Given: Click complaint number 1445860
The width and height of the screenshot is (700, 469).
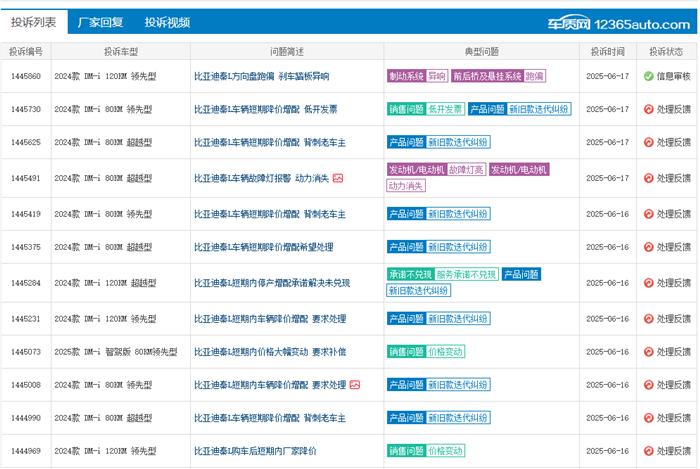Looking at the screenshot, I should 26,76.
